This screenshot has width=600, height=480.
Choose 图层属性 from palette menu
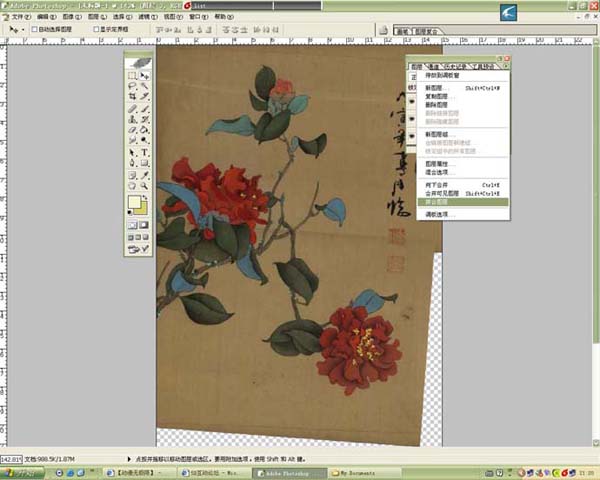point(463,164)
